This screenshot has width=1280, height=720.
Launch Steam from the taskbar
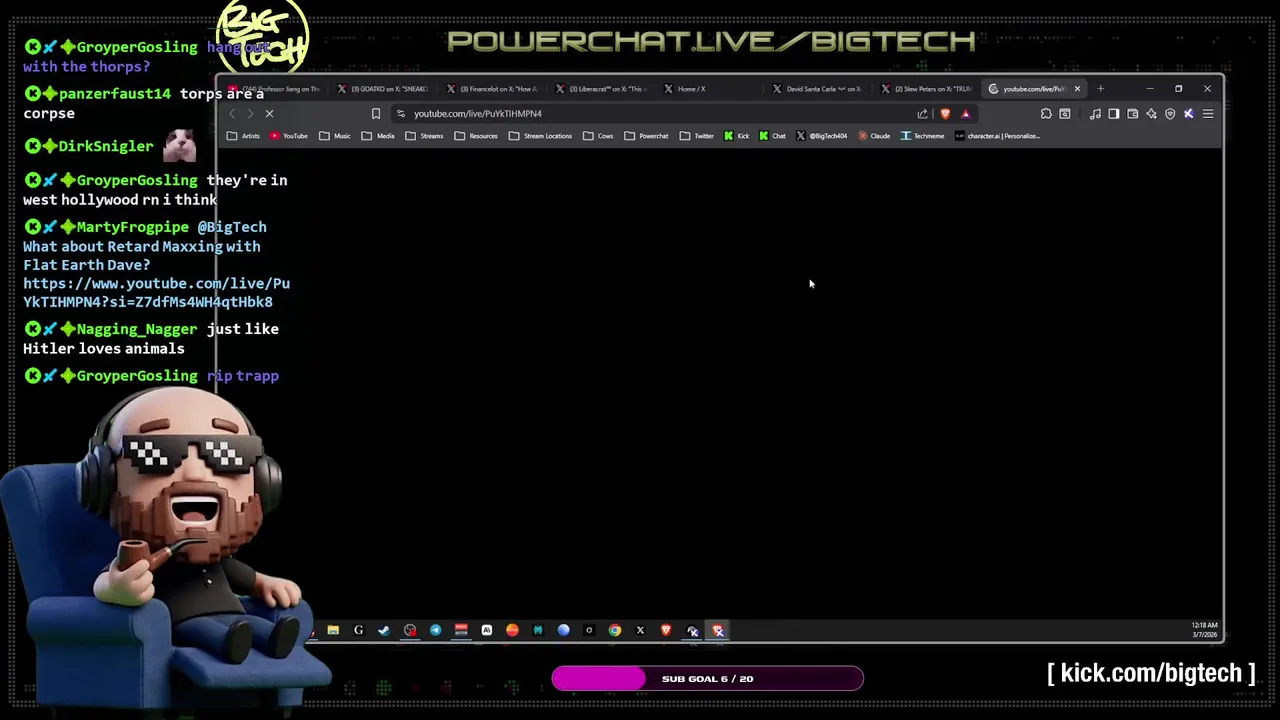384,631
